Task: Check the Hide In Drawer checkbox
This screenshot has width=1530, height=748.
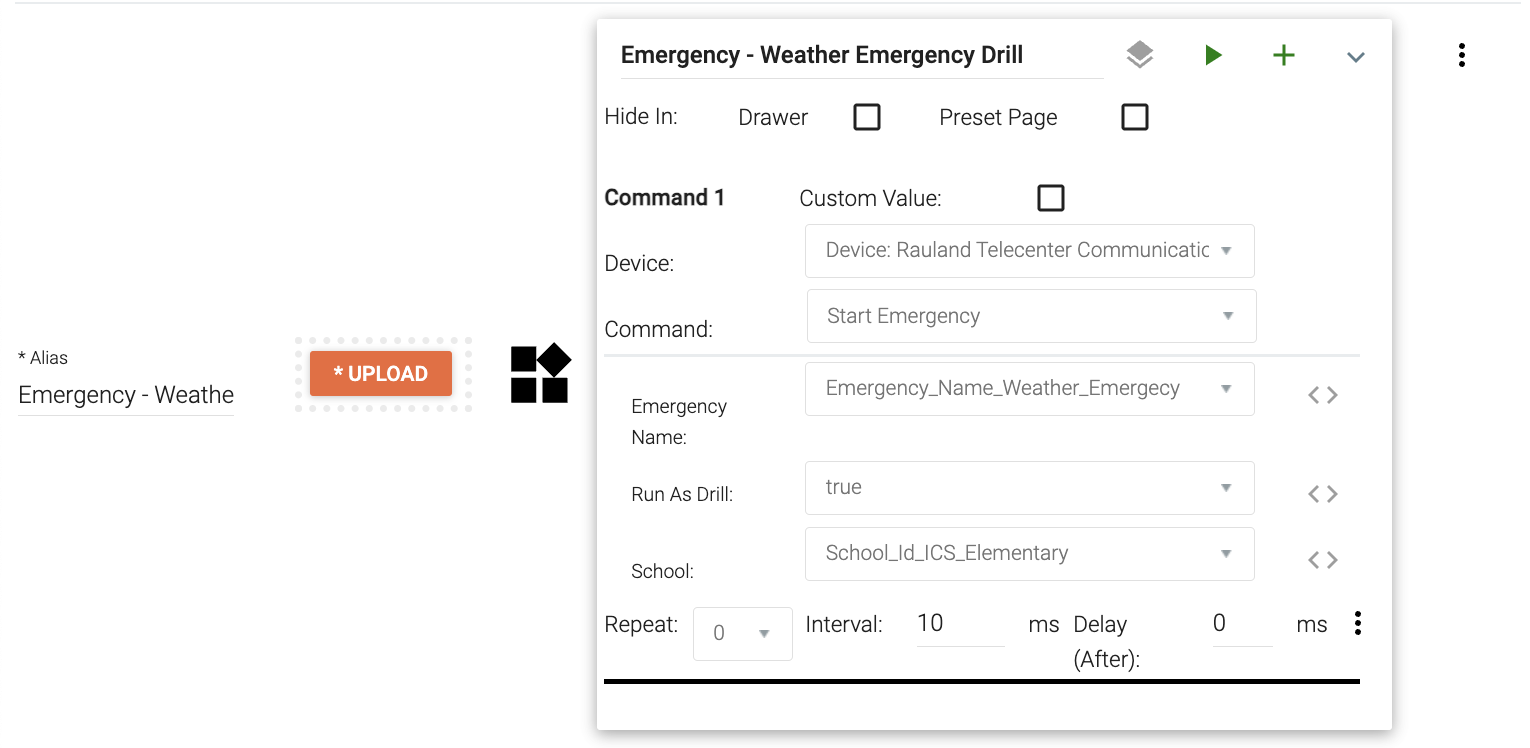Action: click(867, 118)
